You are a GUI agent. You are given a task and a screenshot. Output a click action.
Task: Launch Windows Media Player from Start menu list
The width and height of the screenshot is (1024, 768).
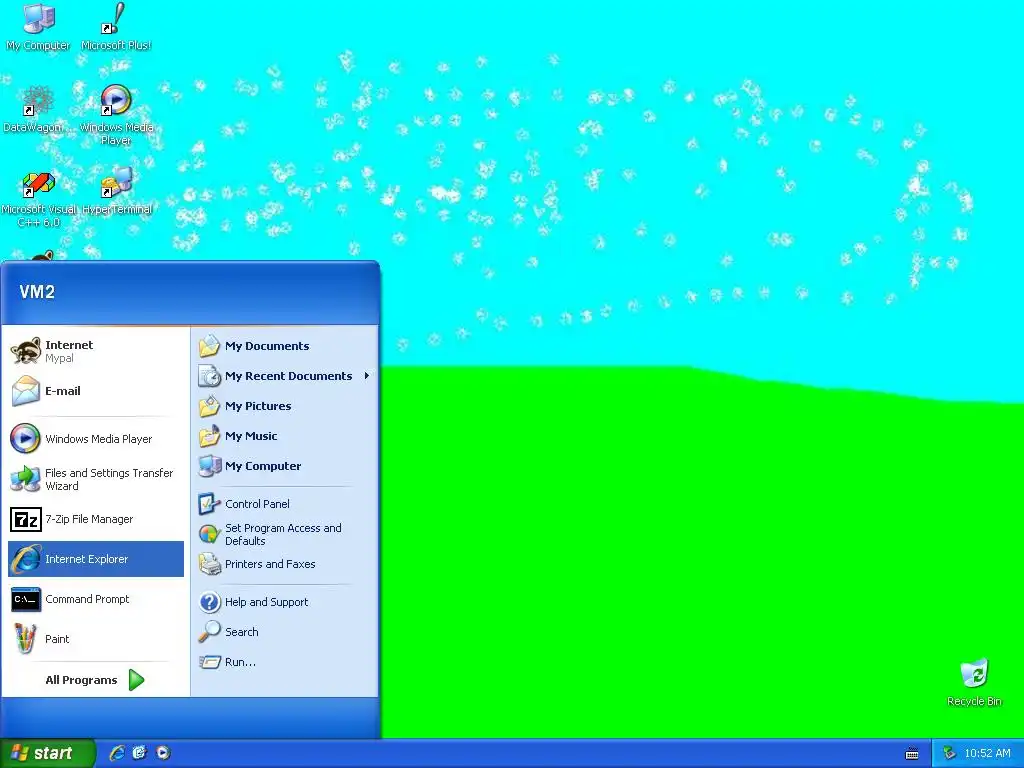pos(96,439)
